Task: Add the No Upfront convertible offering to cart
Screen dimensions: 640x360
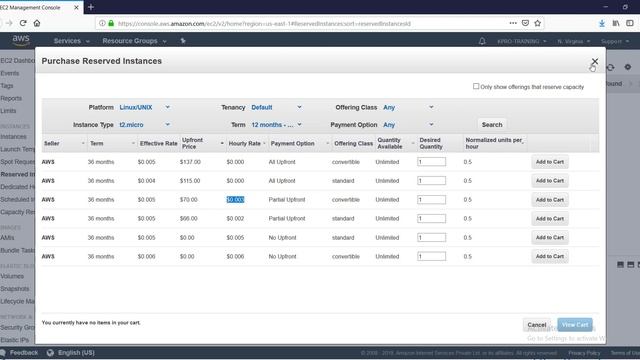Action: 550,256
